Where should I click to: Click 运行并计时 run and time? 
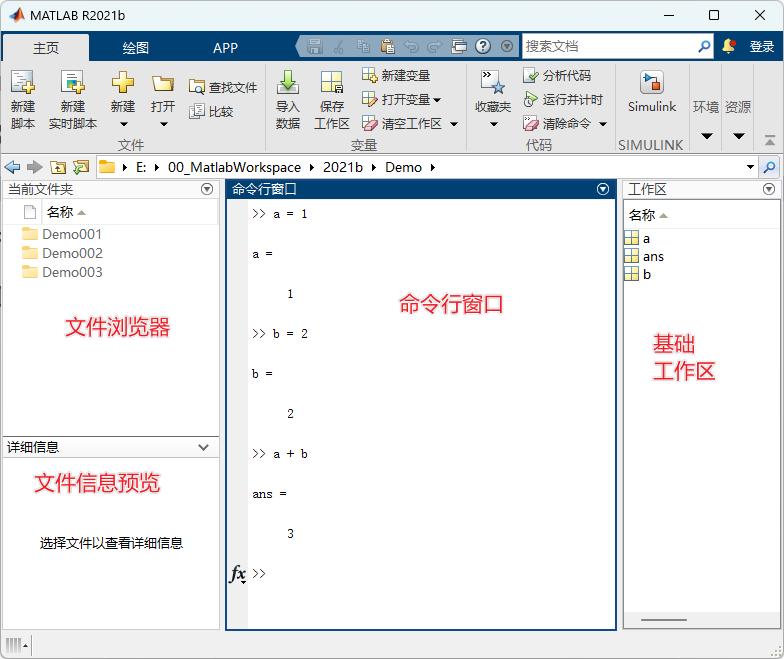[x=563, y=100]
